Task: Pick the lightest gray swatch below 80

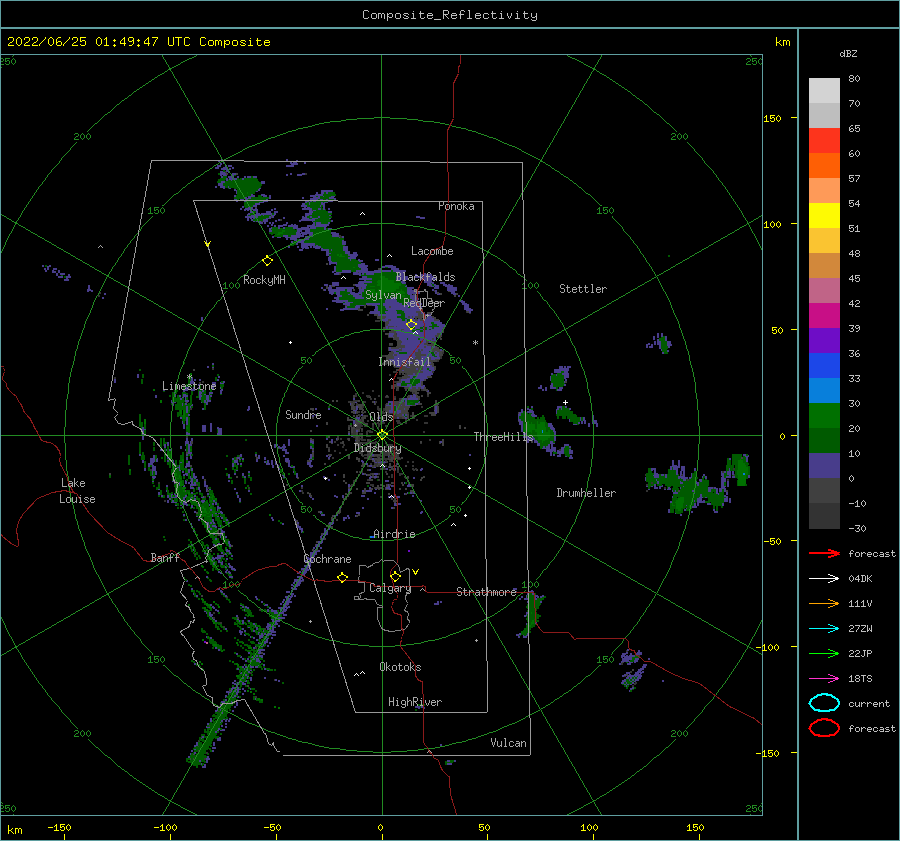Action: click(x=824, y=91)
